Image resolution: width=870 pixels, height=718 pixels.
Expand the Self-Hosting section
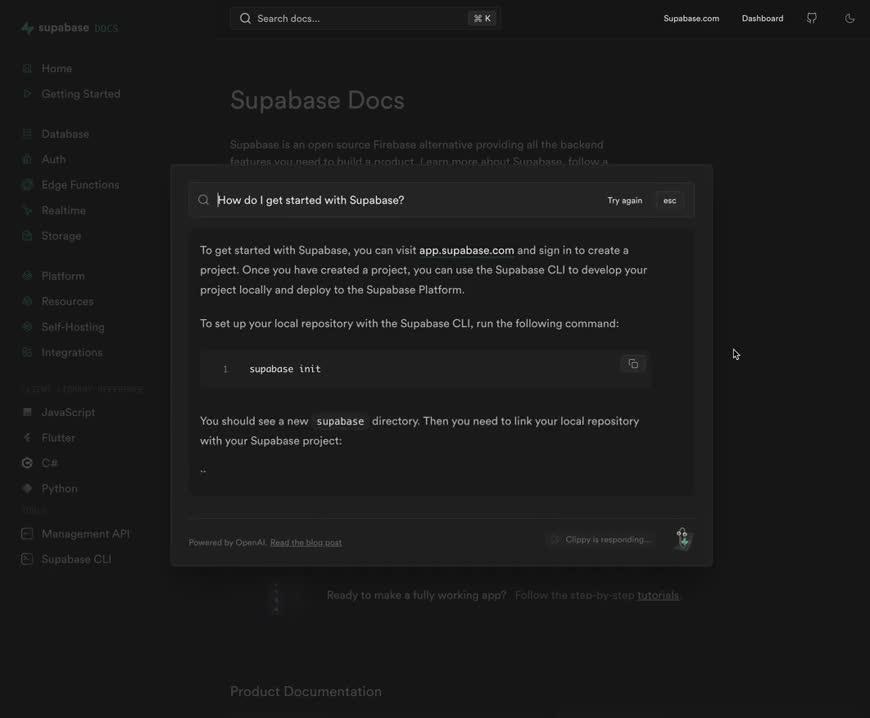coord(27,326)
